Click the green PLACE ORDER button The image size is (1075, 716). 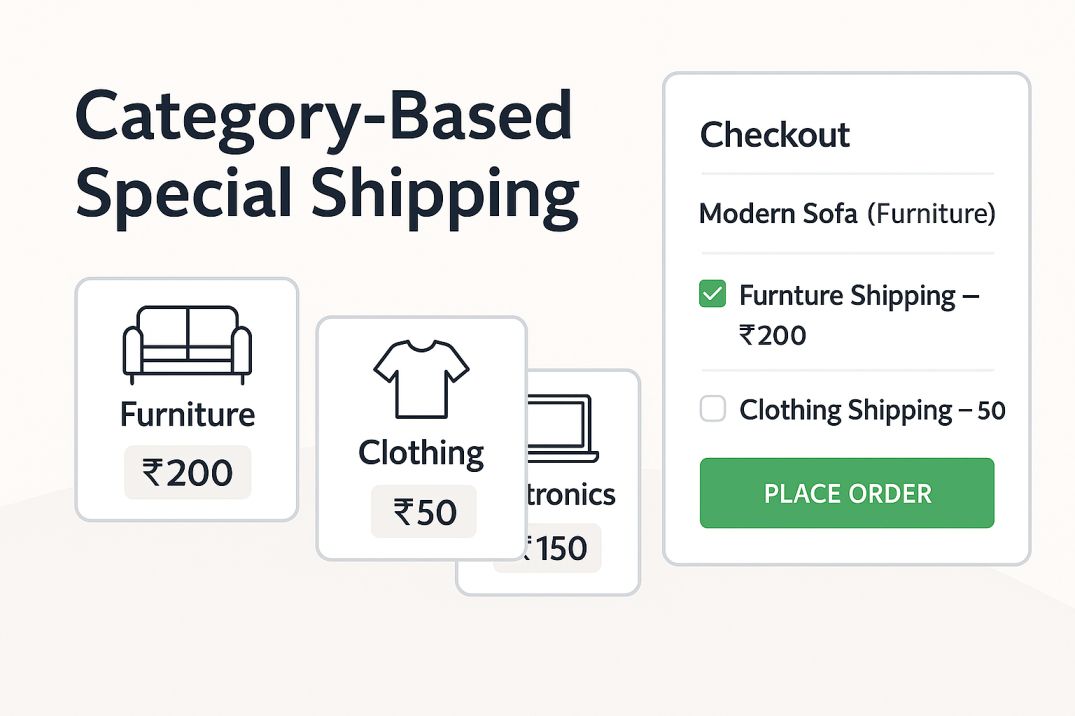847,493
